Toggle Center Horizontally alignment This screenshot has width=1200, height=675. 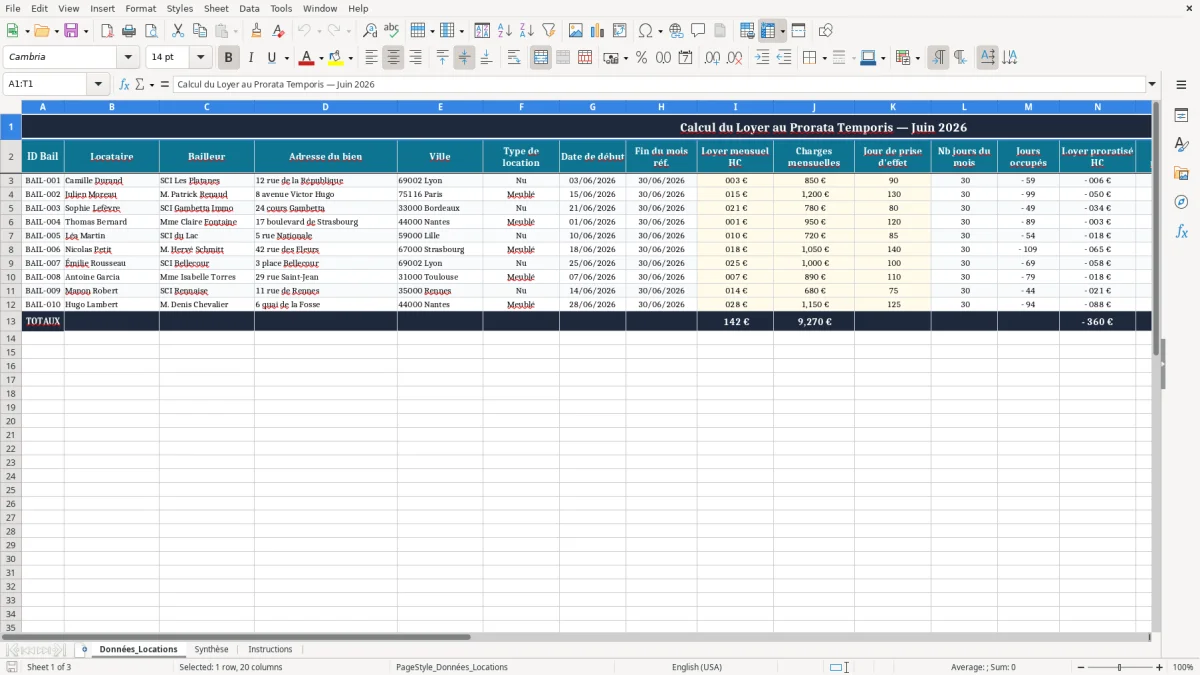[x=393, y=58]
